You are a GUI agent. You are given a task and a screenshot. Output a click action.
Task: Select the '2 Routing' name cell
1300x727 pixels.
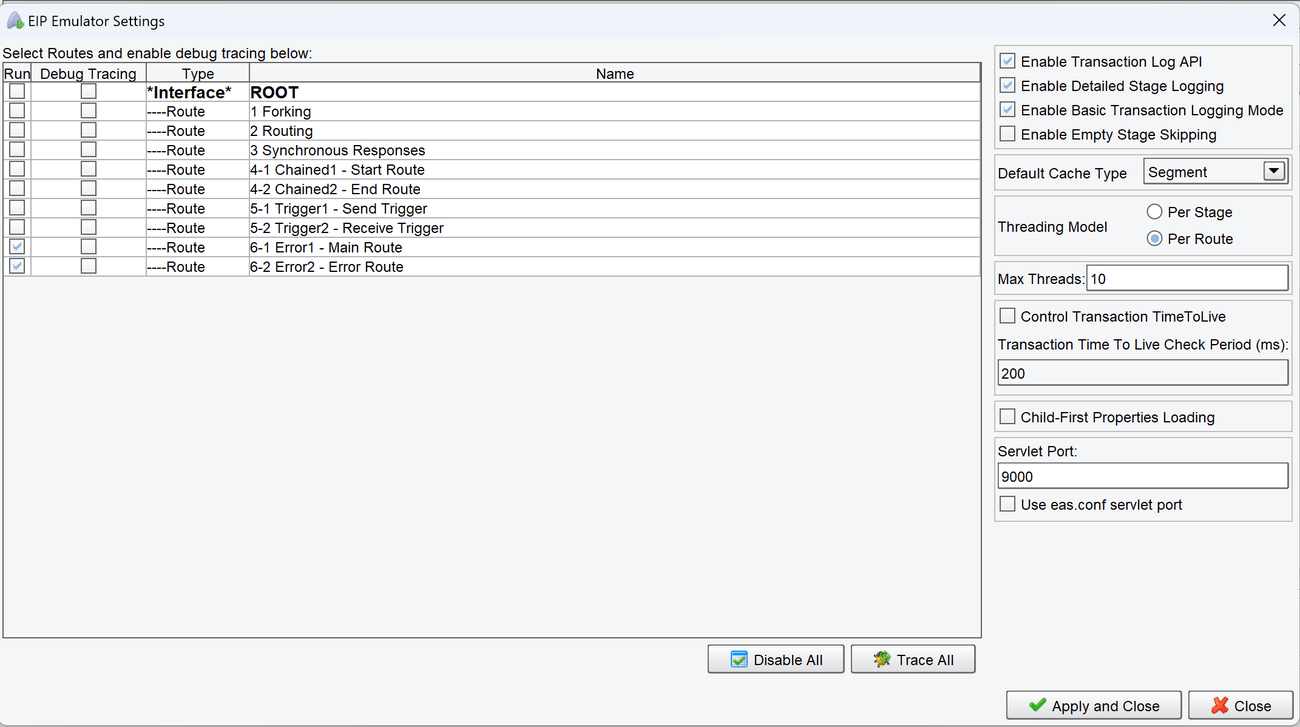pos(615,131)
